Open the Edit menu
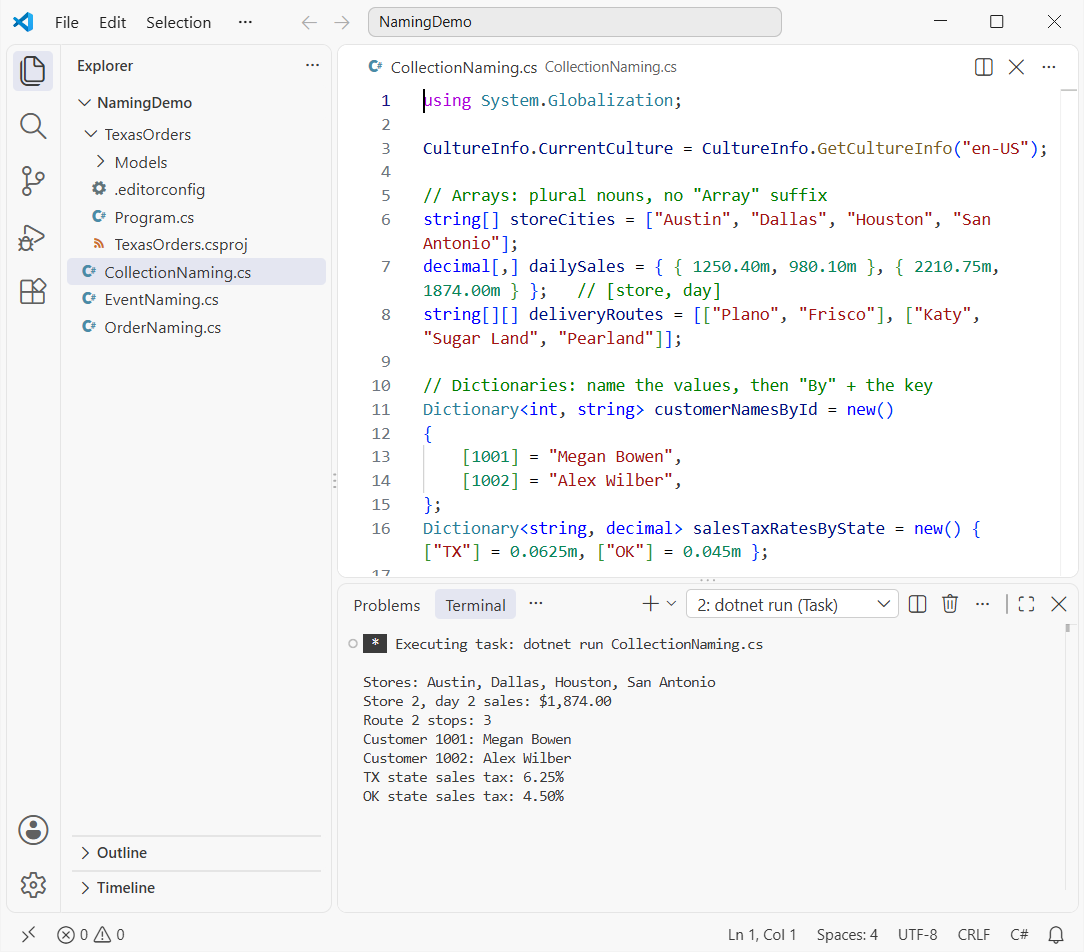This screenshot has width=1084, height=952. click(112, 22)
